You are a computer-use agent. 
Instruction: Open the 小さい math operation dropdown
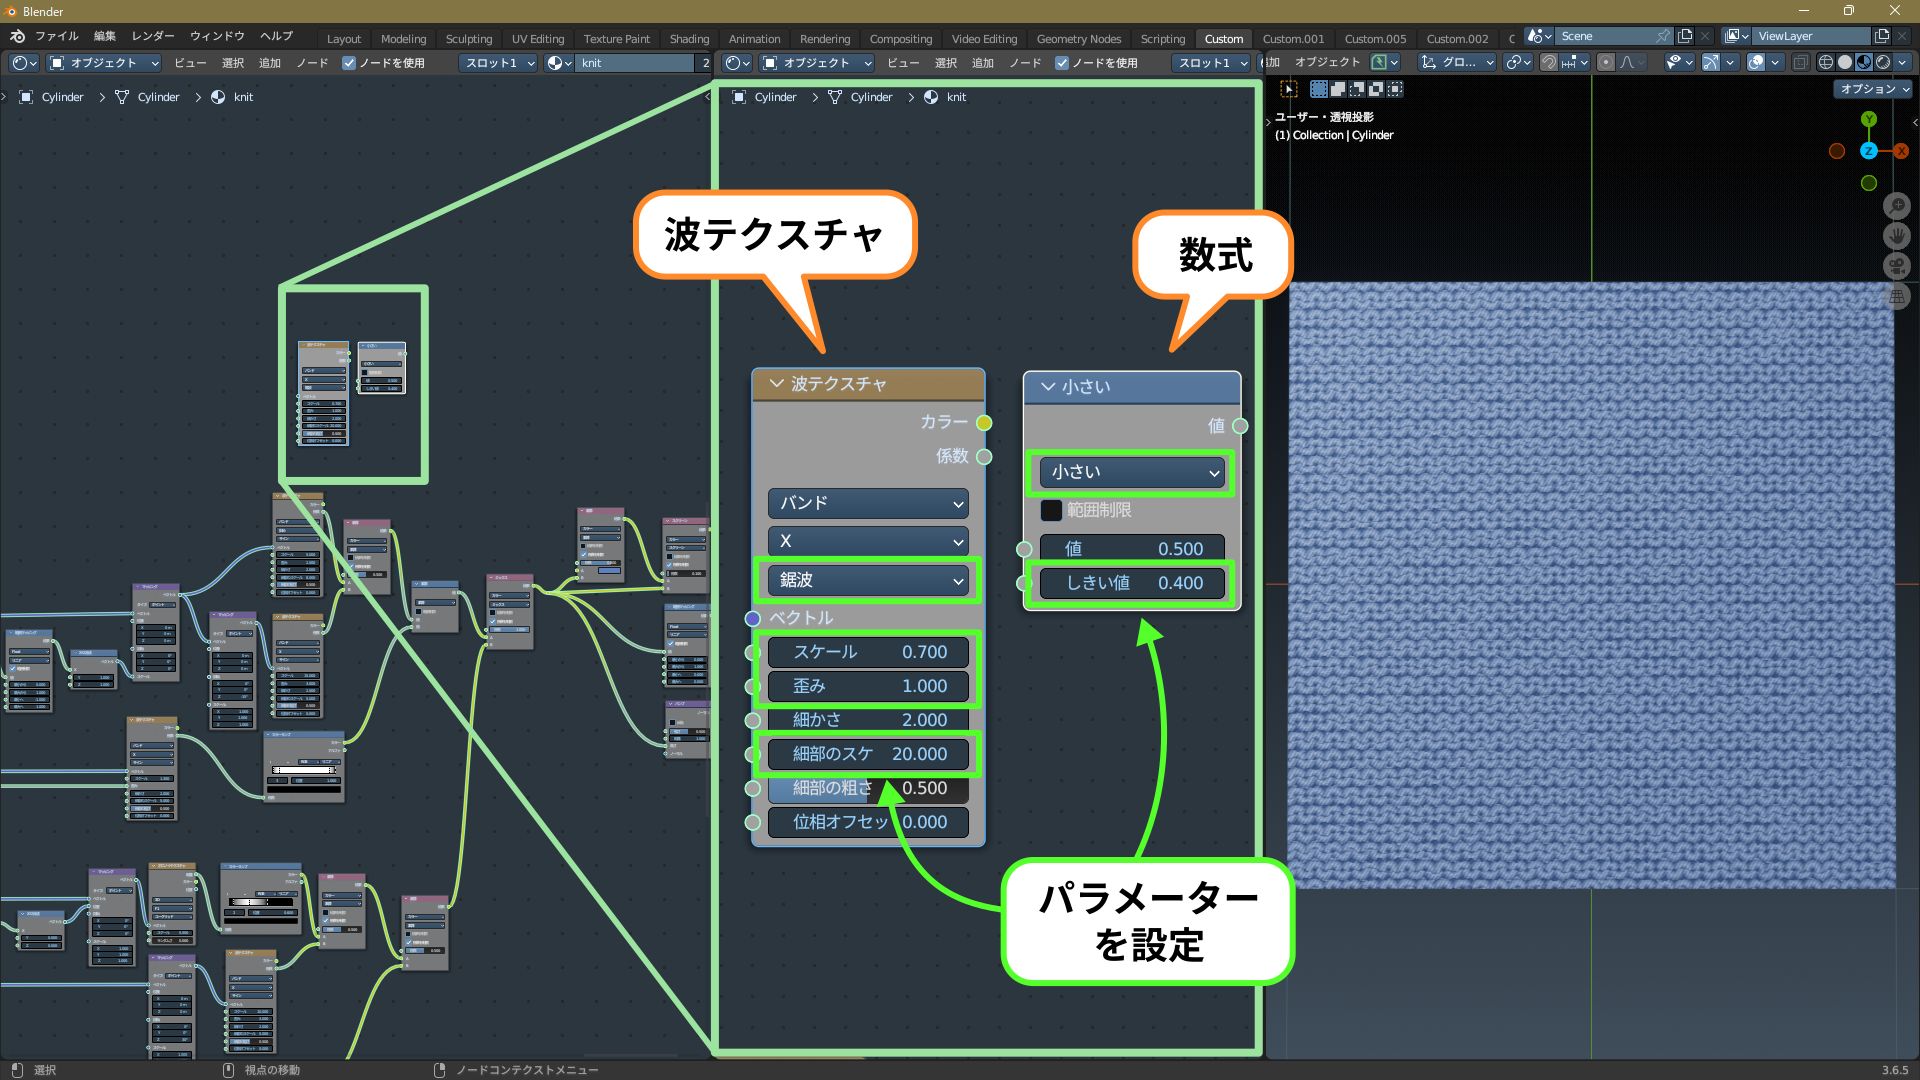click(x=1132, y=472)
